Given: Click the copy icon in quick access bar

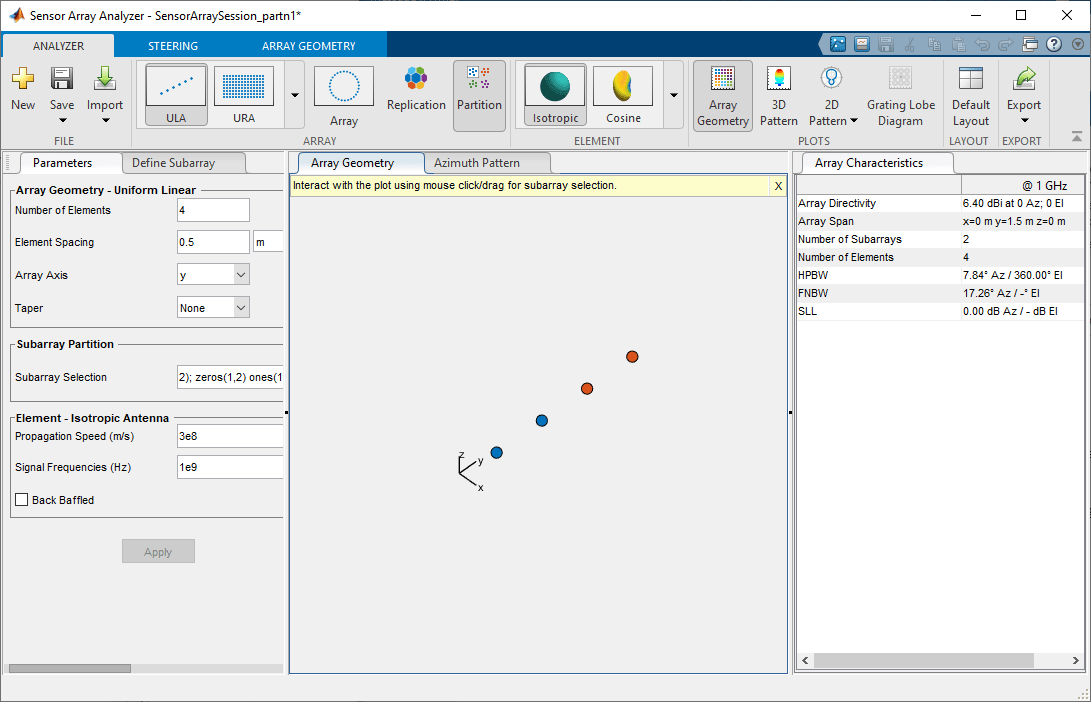Looking at the screenshot, I should (934, 45).
